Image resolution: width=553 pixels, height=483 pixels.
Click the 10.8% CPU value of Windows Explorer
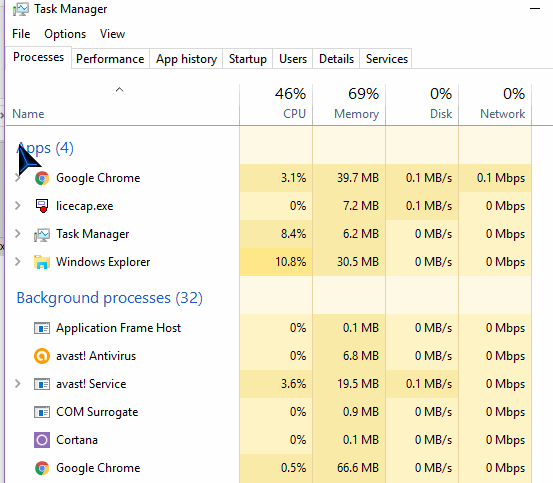click(x=291, y=262)
